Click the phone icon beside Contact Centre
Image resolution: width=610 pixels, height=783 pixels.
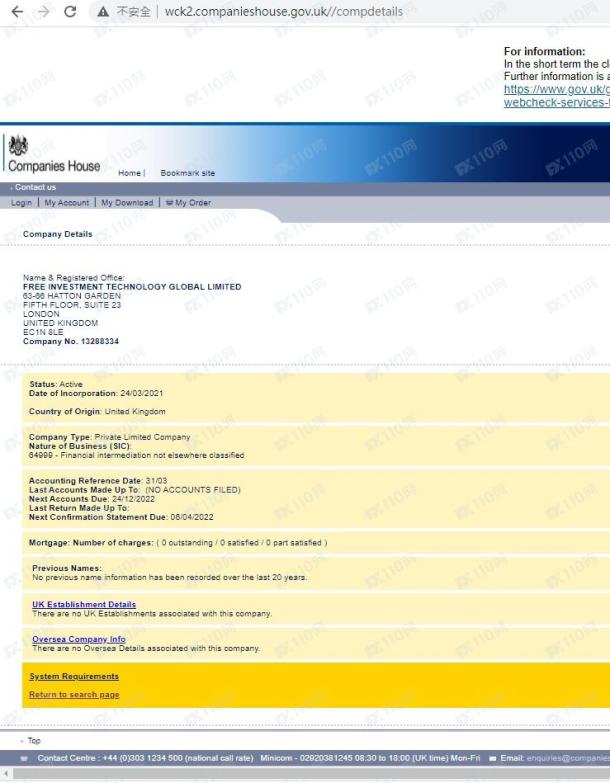pos(24,759)
